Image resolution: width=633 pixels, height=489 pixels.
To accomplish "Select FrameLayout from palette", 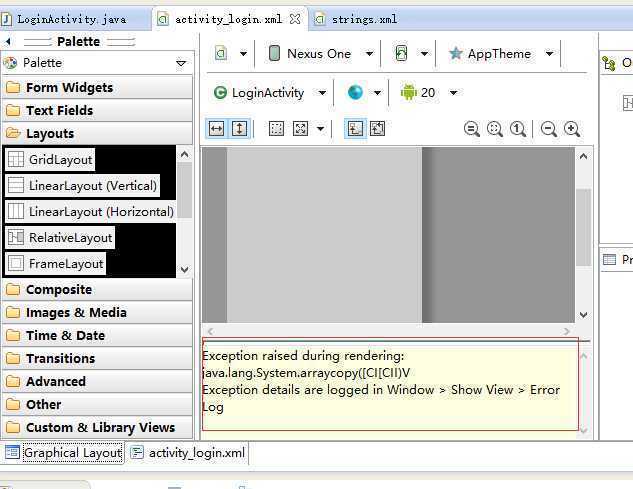I will [x=56, y=264].
